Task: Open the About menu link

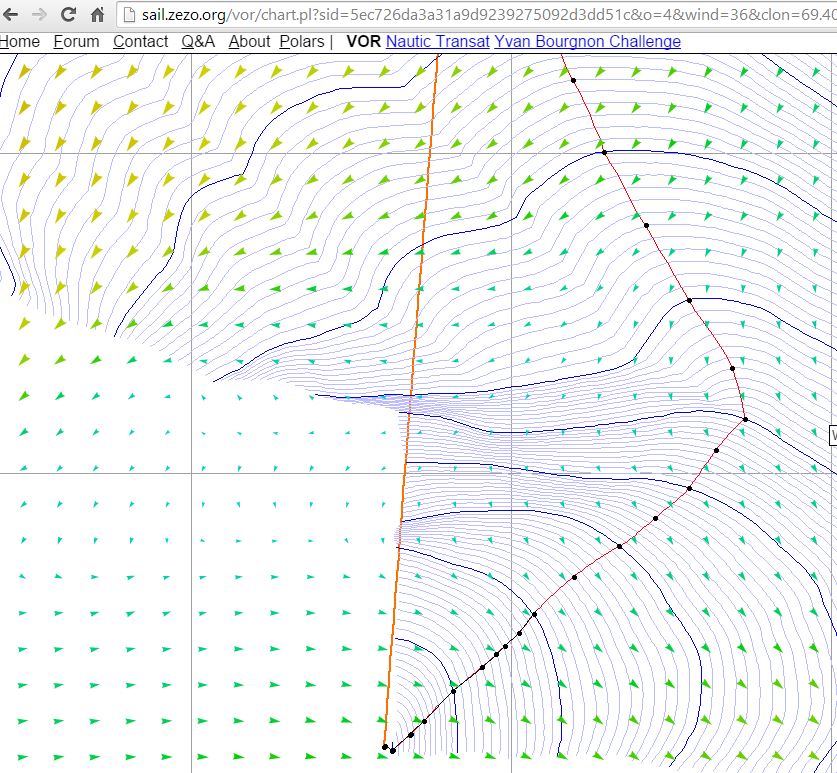Action: (249, 41)
